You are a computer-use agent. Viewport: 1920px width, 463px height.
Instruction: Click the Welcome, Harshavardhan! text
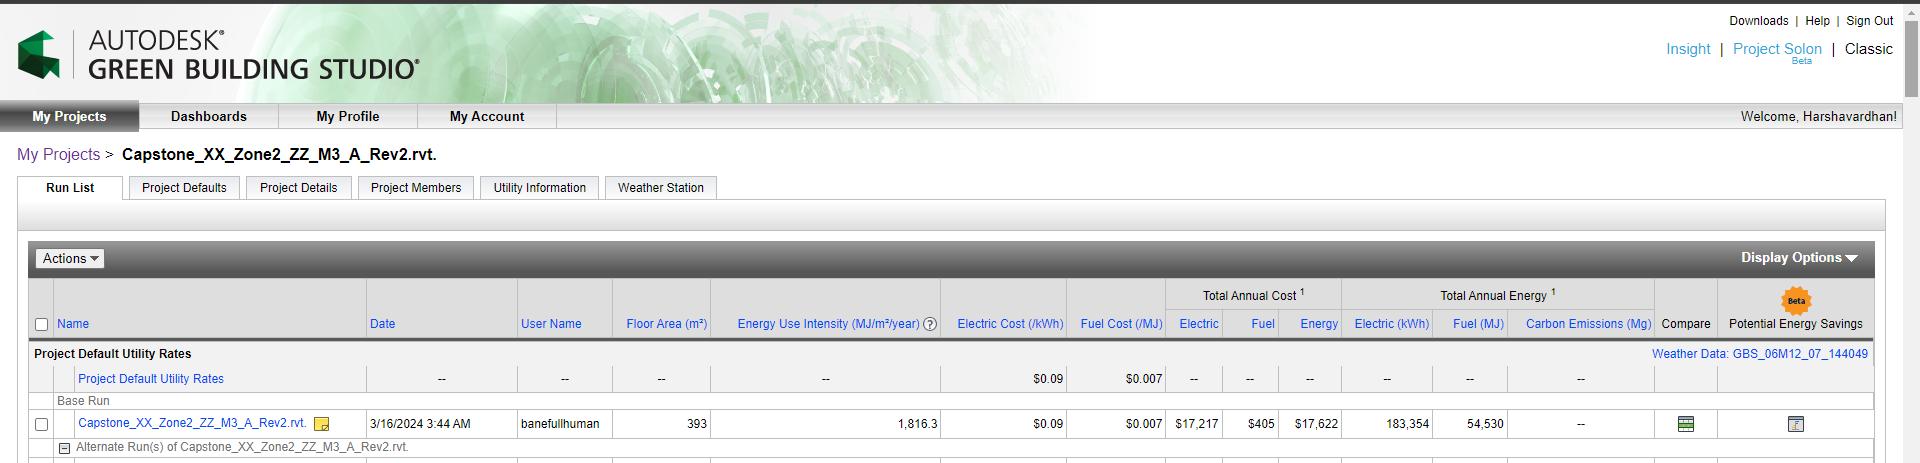click(1818, 117)
